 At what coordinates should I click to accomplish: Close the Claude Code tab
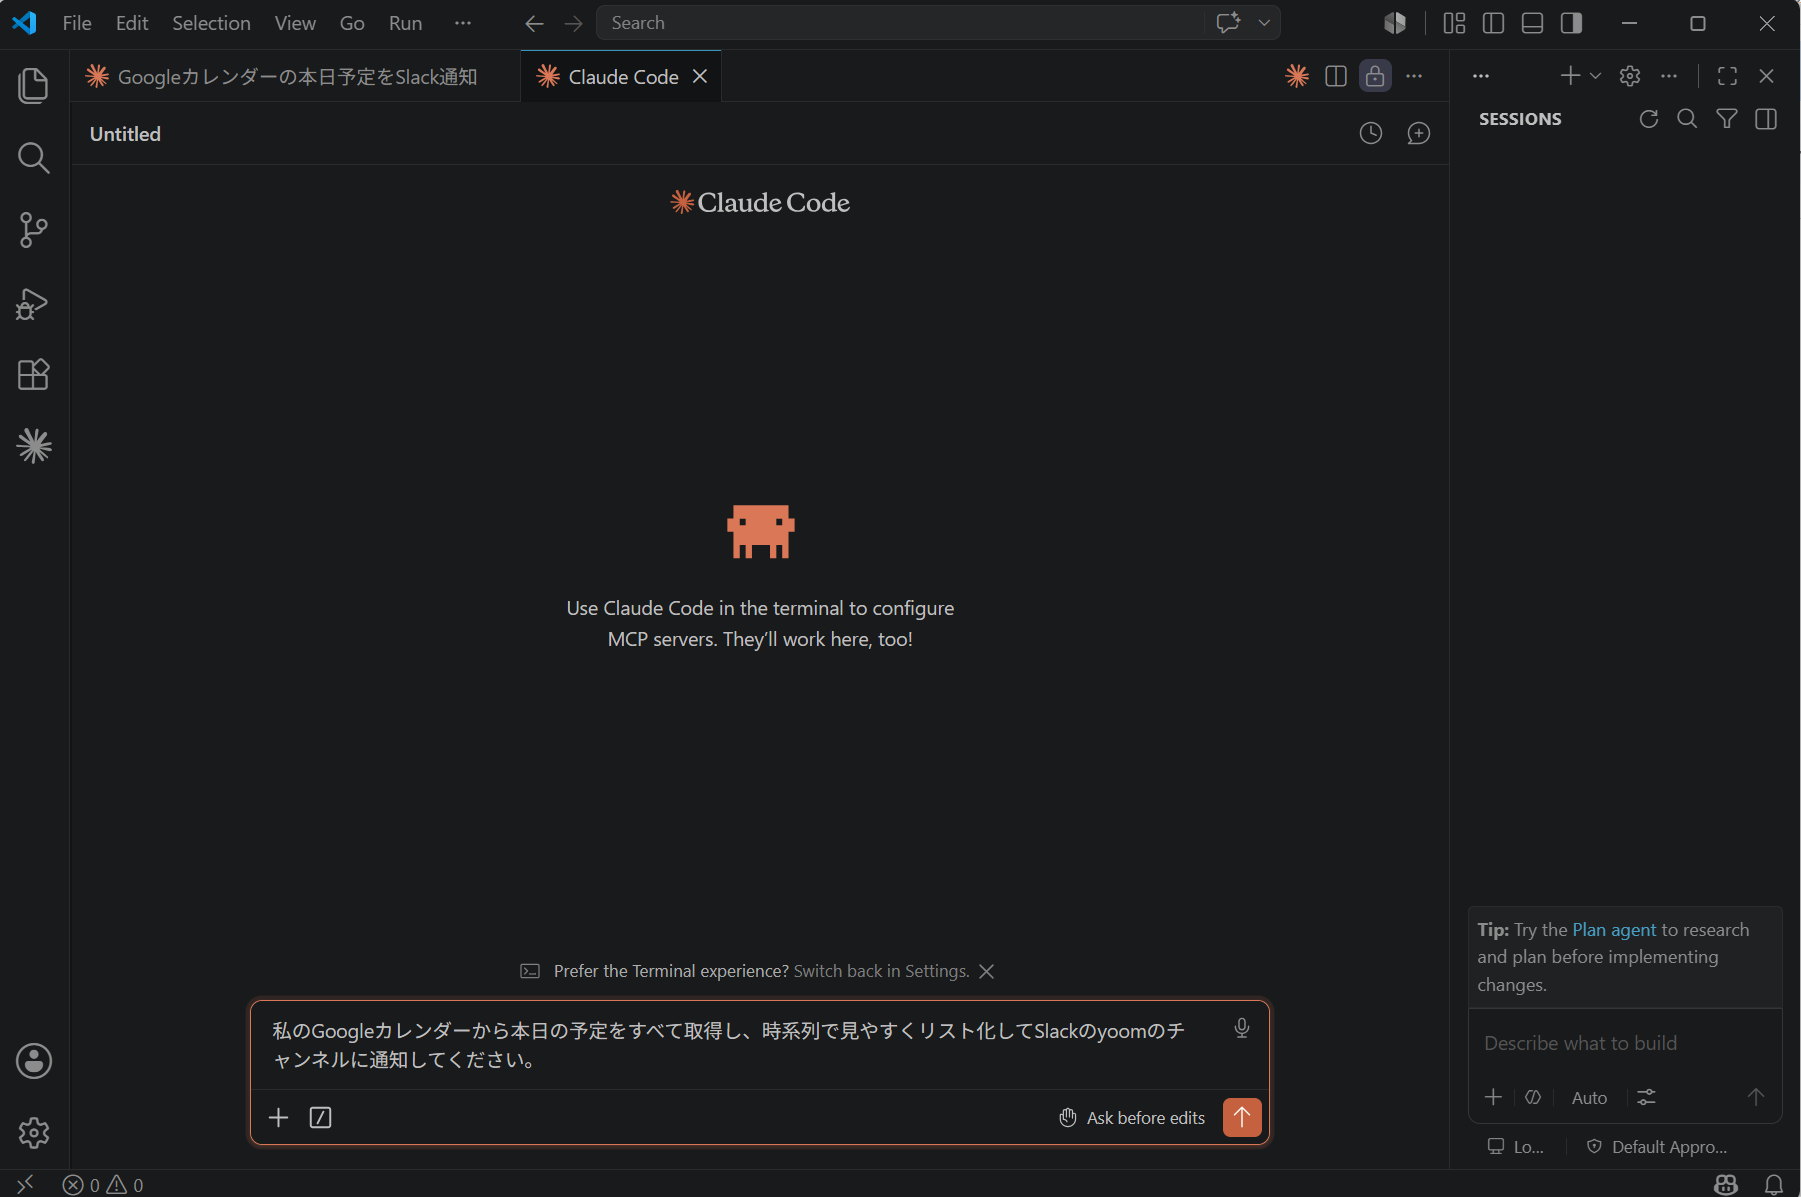coord(700,77)
